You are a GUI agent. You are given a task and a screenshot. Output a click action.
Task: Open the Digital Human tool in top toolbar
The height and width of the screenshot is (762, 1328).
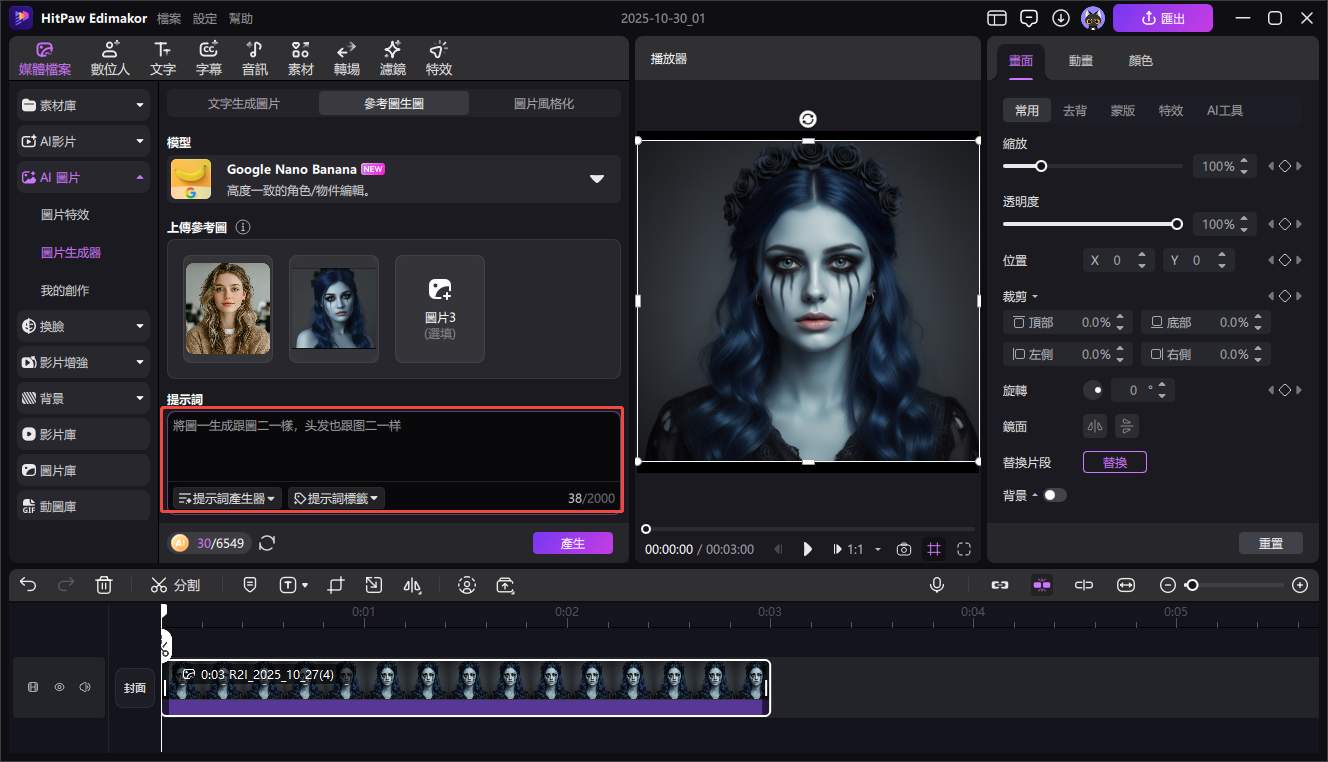pyautogui.click(x=110, y=59)
